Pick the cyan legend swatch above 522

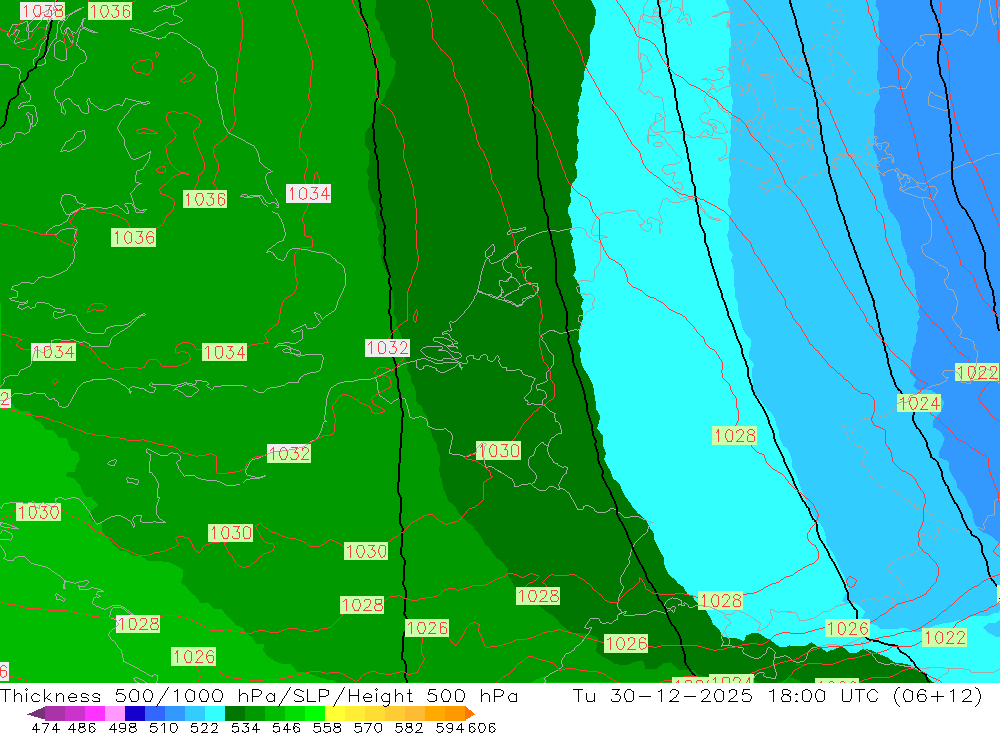215,713
